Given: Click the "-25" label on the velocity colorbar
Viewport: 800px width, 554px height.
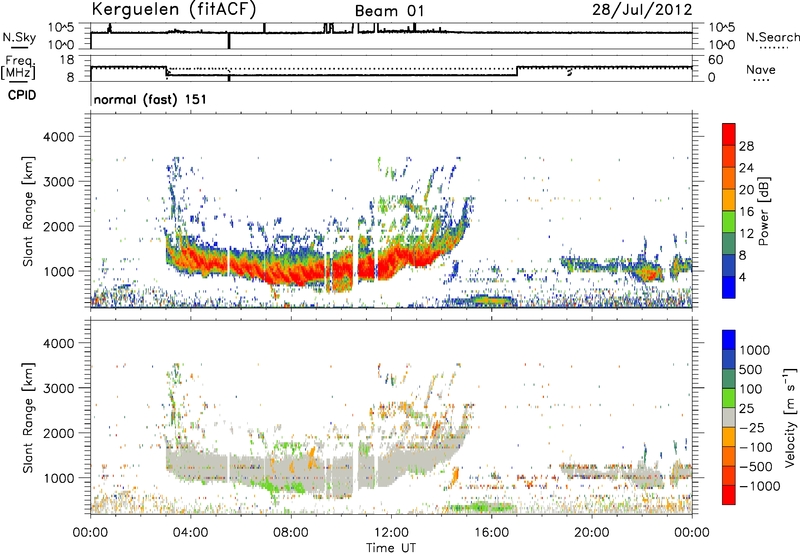Looking at the screenshot, I should pos(751,427).
